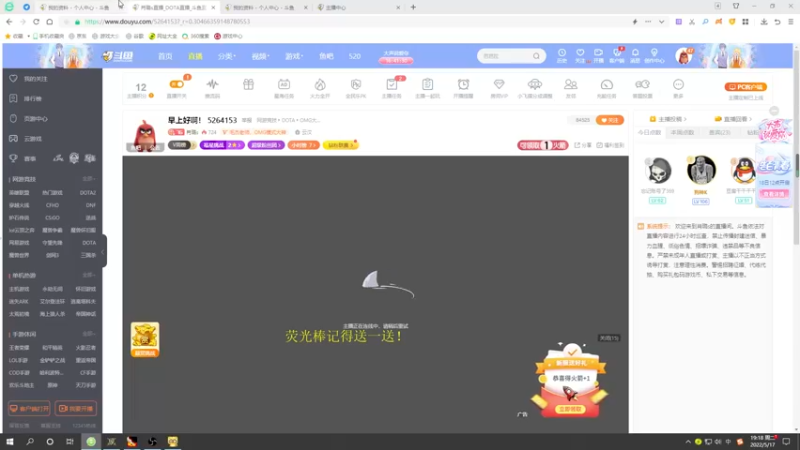Open the 主播投稿 link
The width and height of the screenshot is (800, 450).
pos(668,119)
